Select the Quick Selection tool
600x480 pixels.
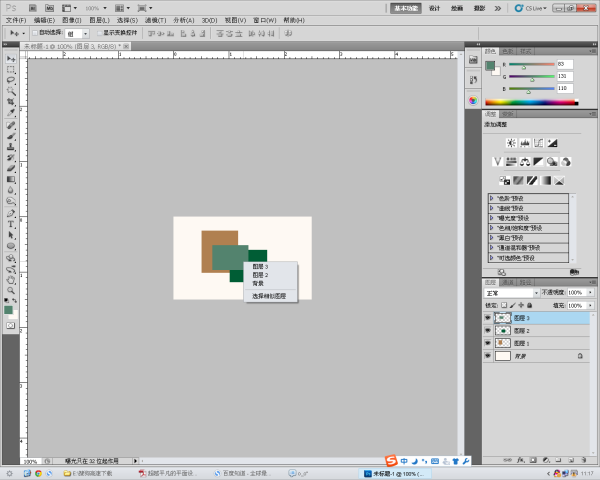coord(11,91)
